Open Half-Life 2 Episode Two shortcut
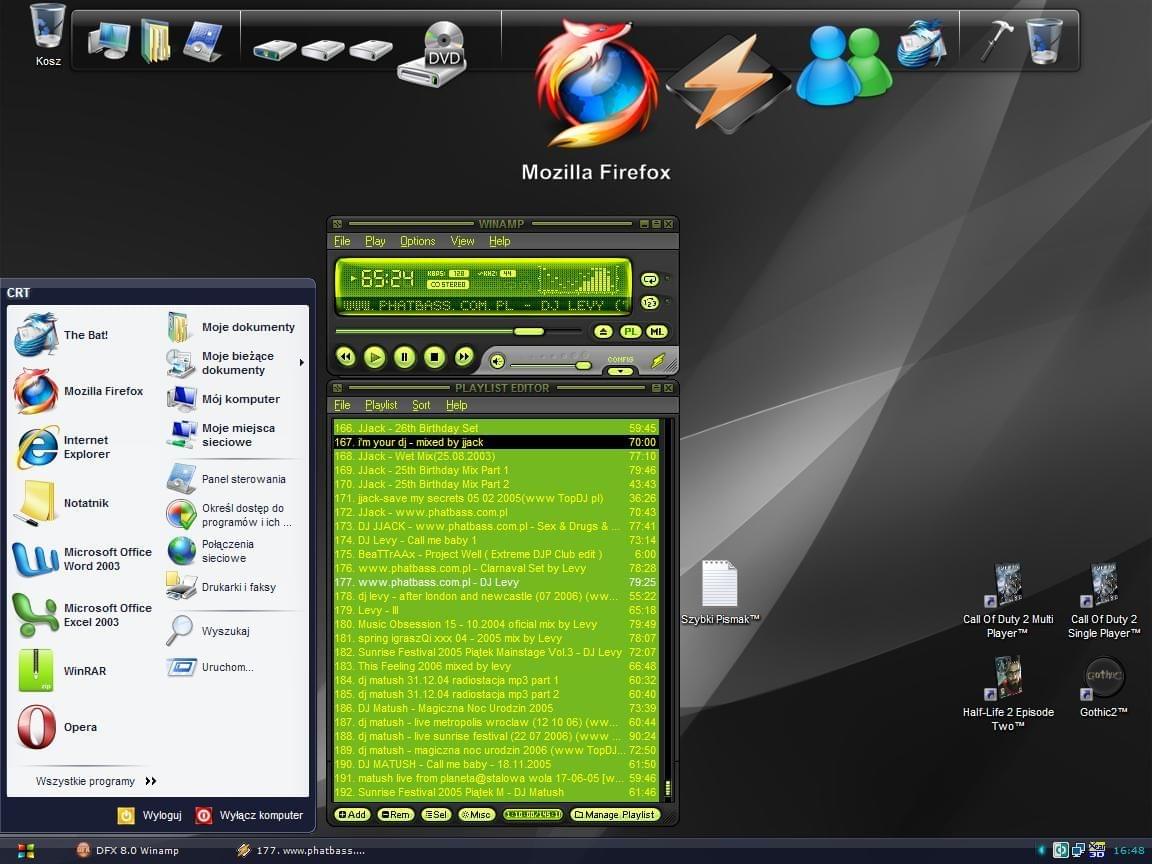Screen dimensions: 1152x864 pos(1008,694)
